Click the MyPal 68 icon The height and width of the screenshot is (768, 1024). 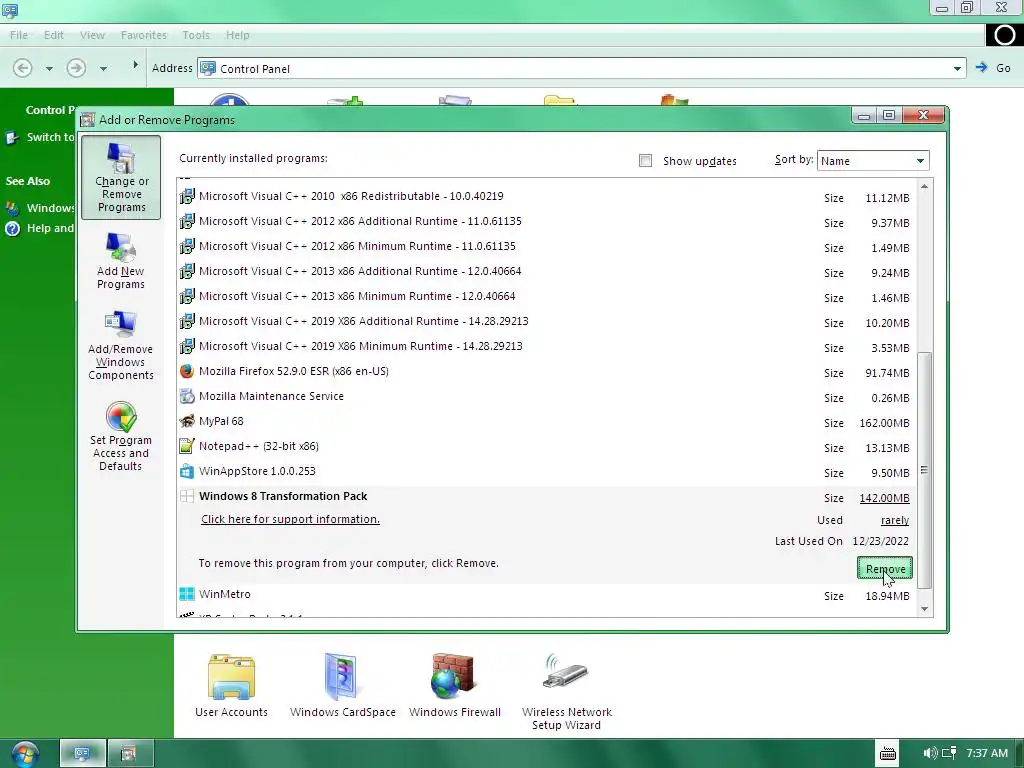(x=187, y=421)
